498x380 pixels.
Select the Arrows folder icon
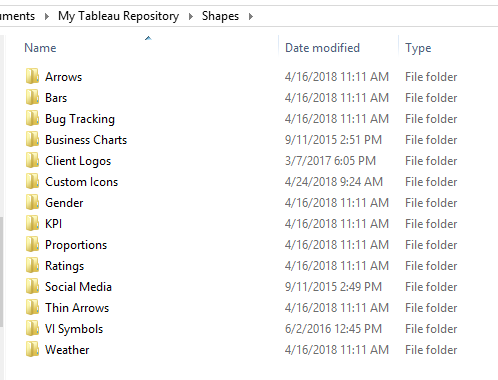(x=32, y=76)
